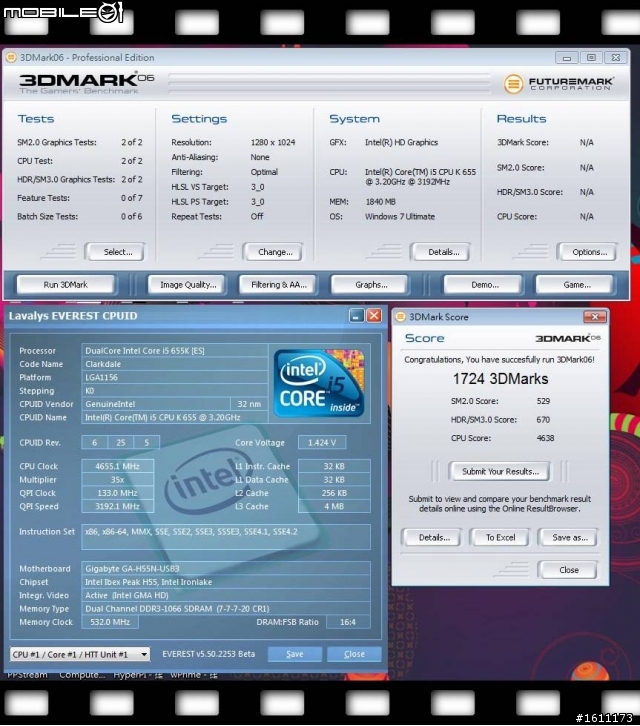
Task: Open Image Quality settings
Action: [x=188, y=285]
